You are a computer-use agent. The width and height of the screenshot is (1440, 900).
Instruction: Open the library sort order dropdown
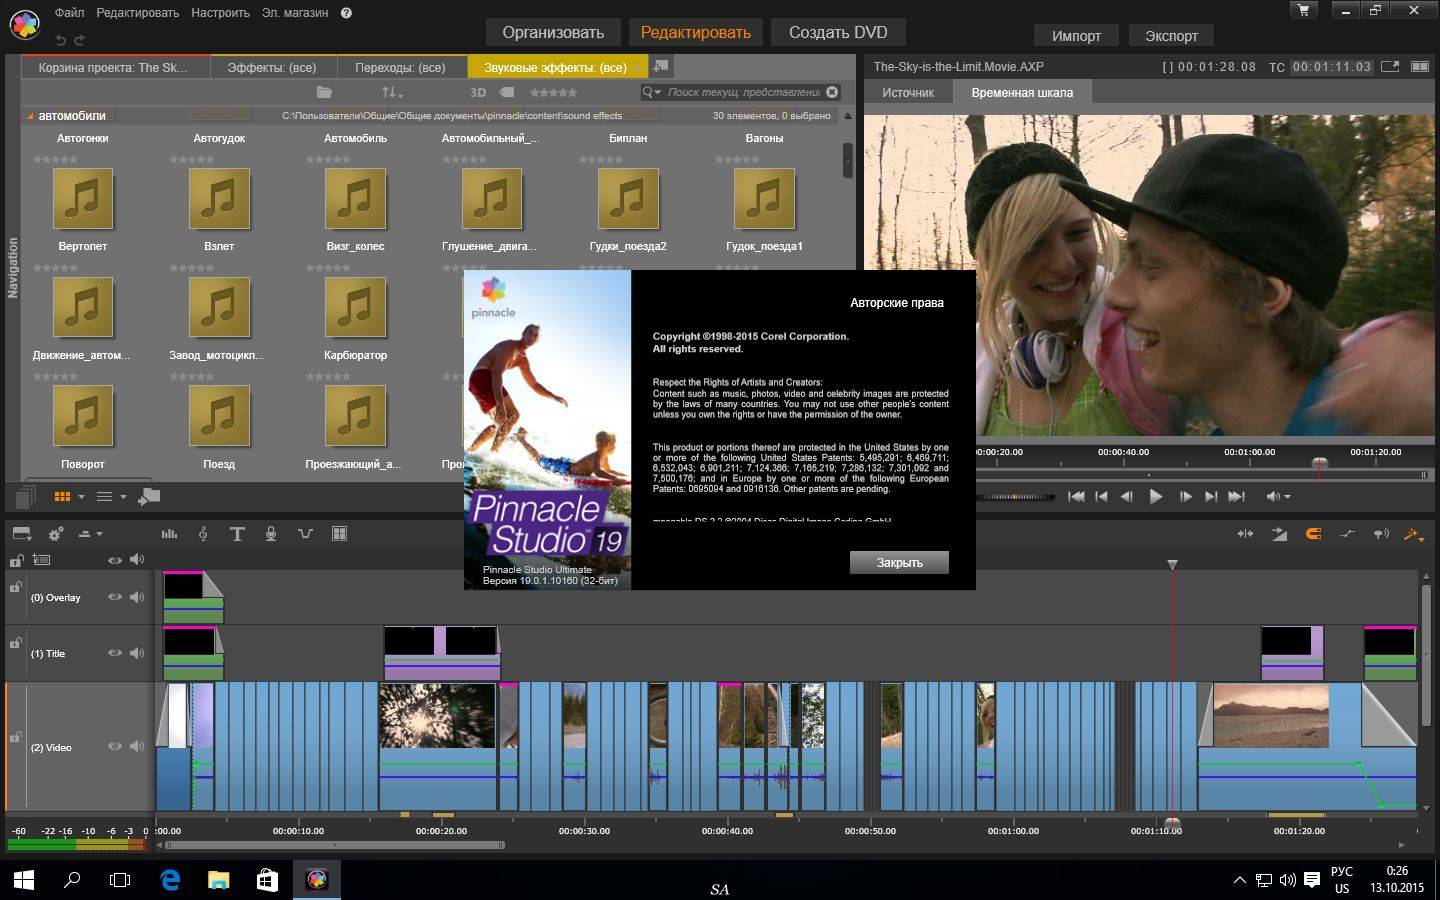392,92
